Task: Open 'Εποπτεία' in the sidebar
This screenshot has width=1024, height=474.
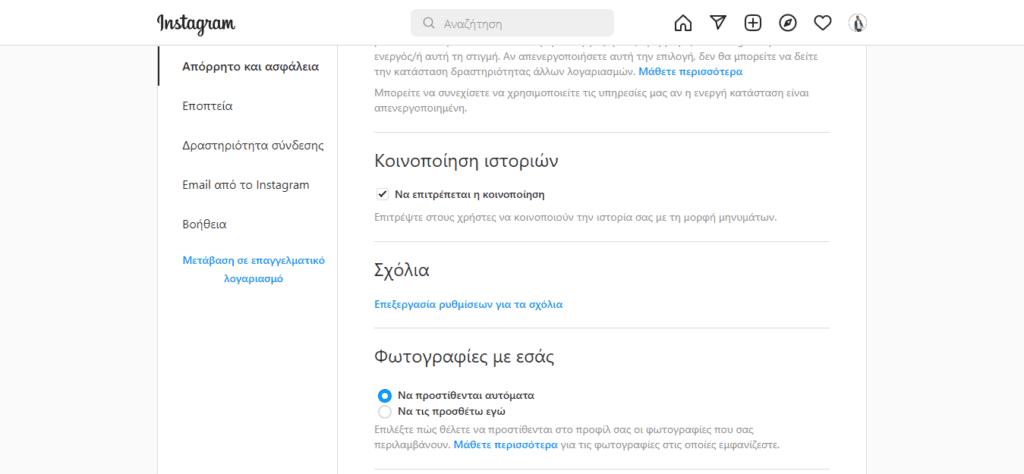Action: pos(208,106)
